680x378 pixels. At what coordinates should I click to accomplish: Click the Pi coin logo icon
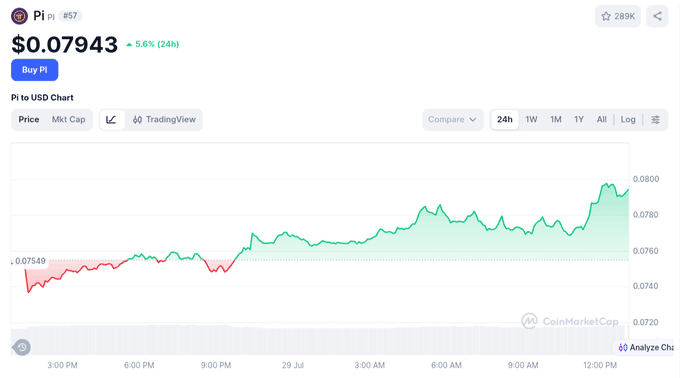coord(20,16)
